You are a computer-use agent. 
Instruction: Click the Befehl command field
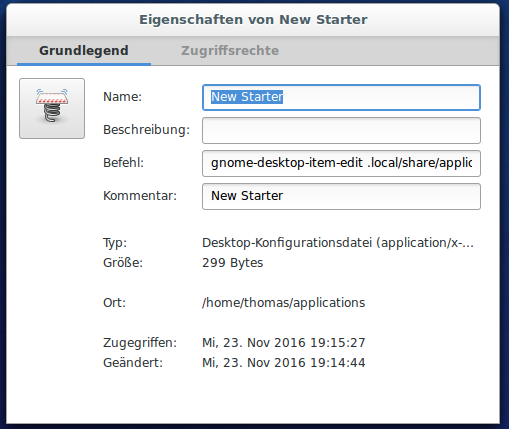point(341,163)
